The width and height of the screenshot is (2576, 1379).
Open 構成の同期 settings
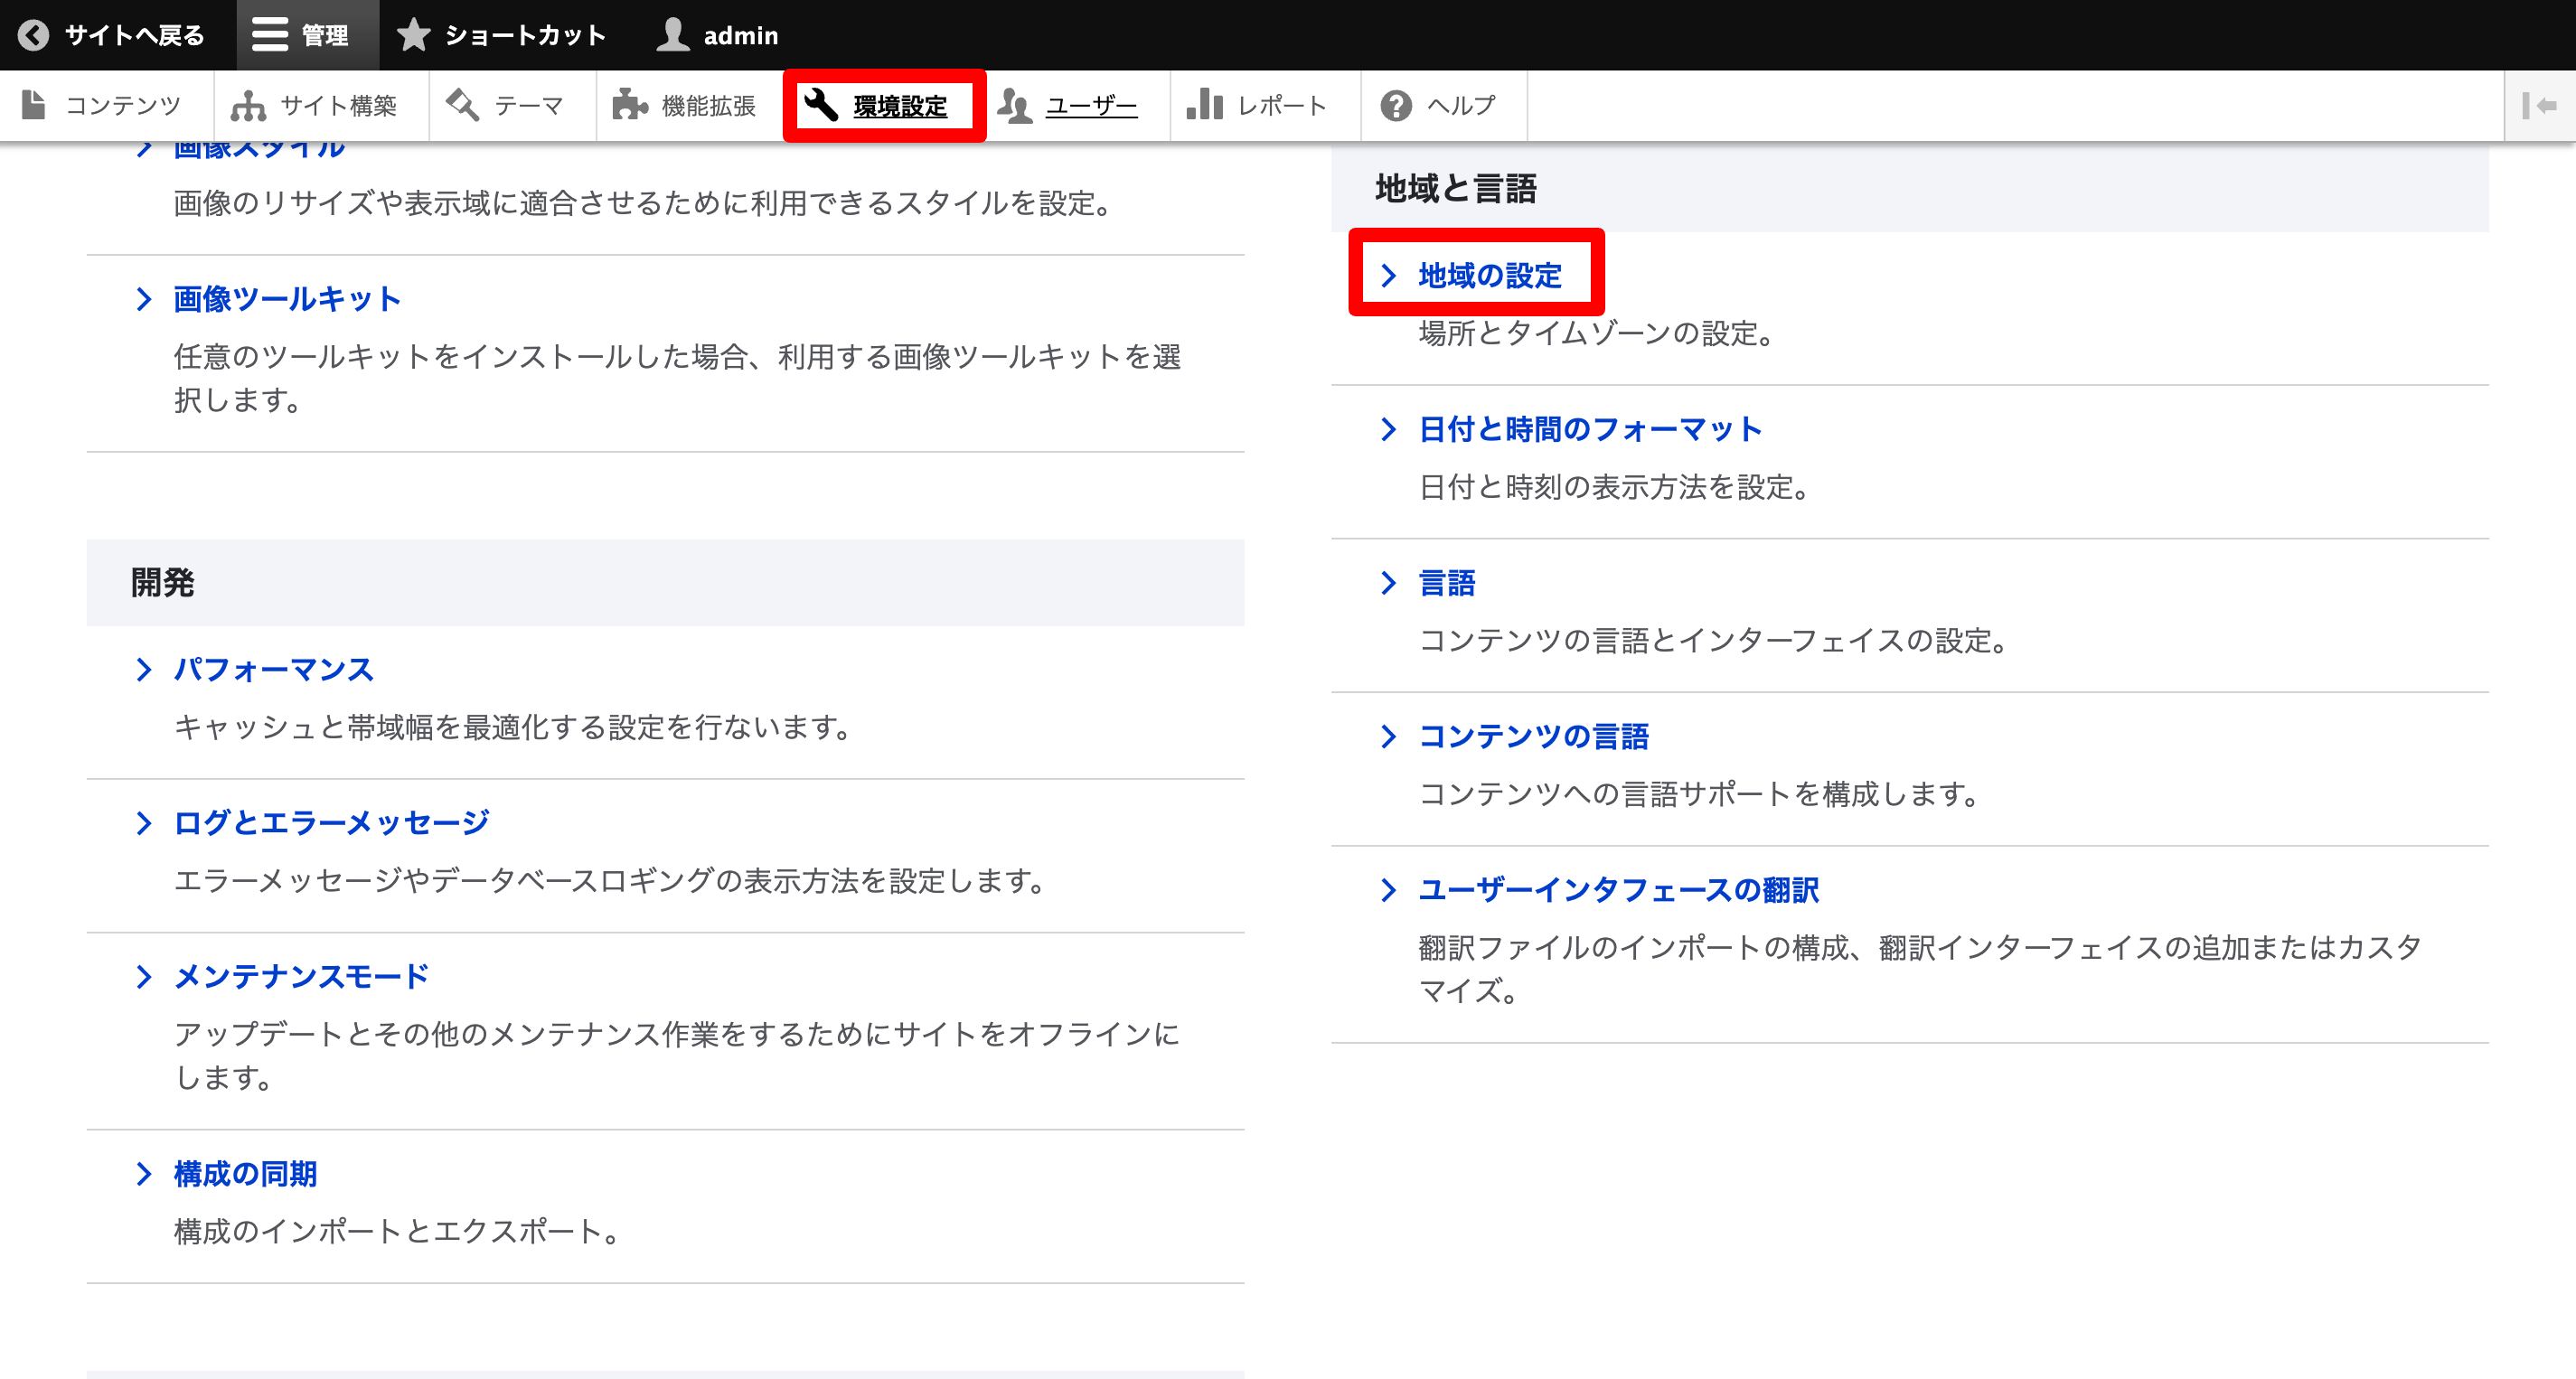click(x=244, y=1175)
